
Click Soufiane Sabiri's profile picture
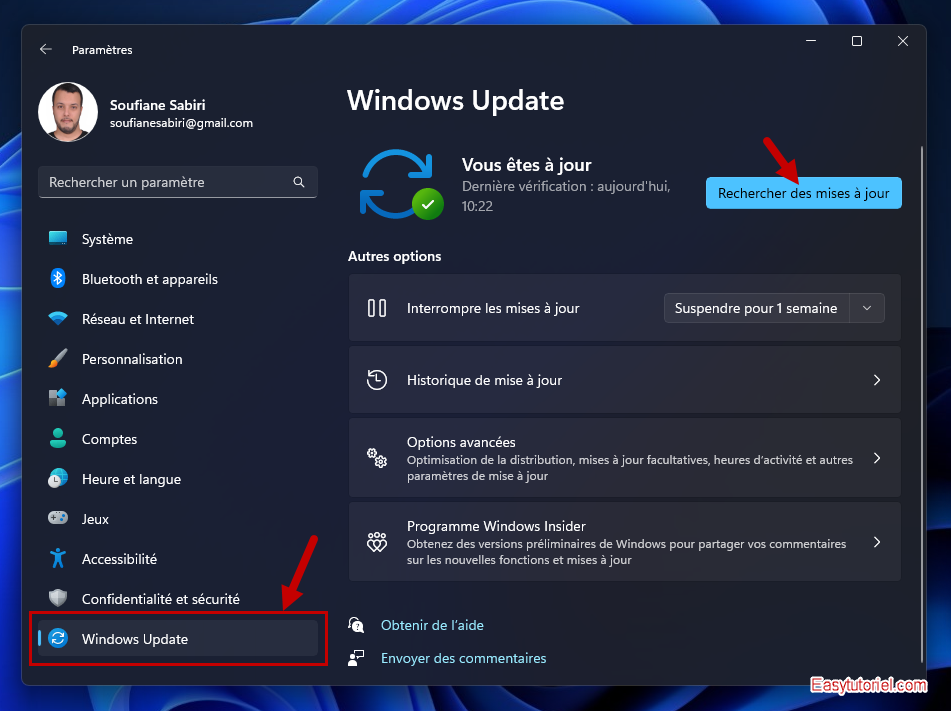pyautogui.click(x=68, y=112)
